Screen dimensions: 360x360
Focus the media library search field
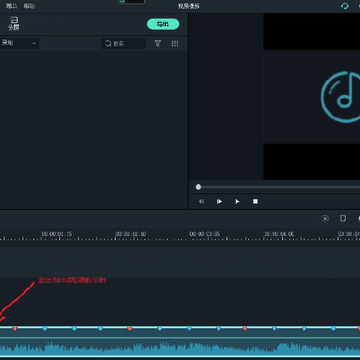point(123,43)
